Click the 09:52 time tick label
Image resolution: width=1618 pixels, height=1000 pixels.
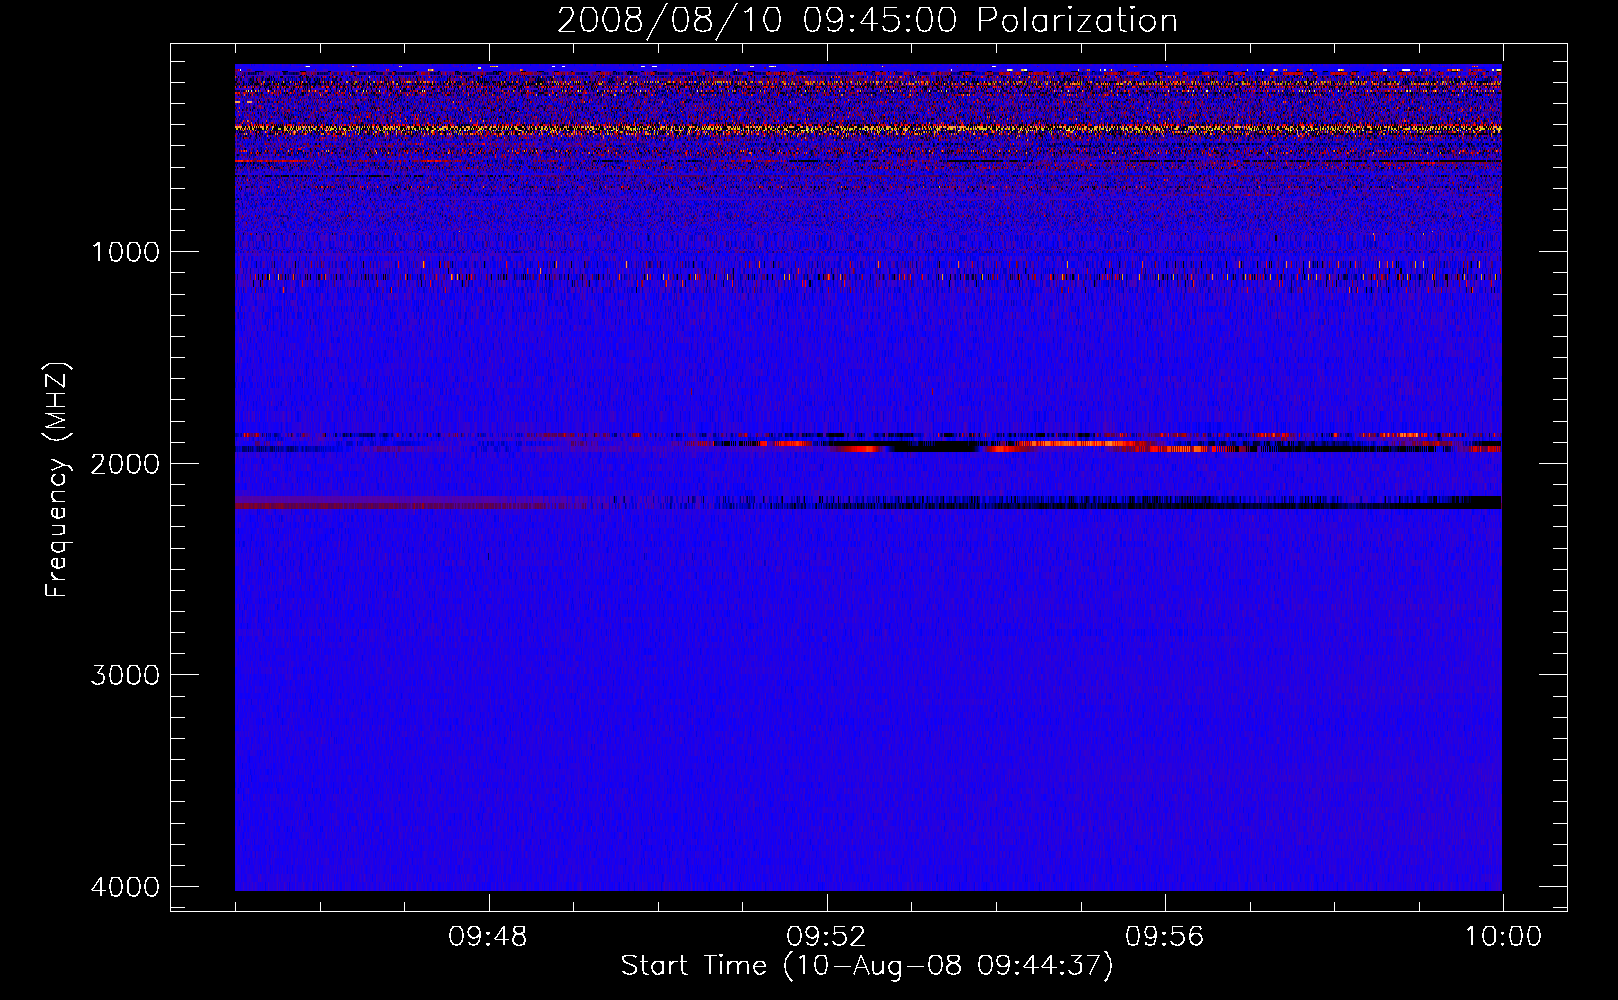tap(826, 937)
